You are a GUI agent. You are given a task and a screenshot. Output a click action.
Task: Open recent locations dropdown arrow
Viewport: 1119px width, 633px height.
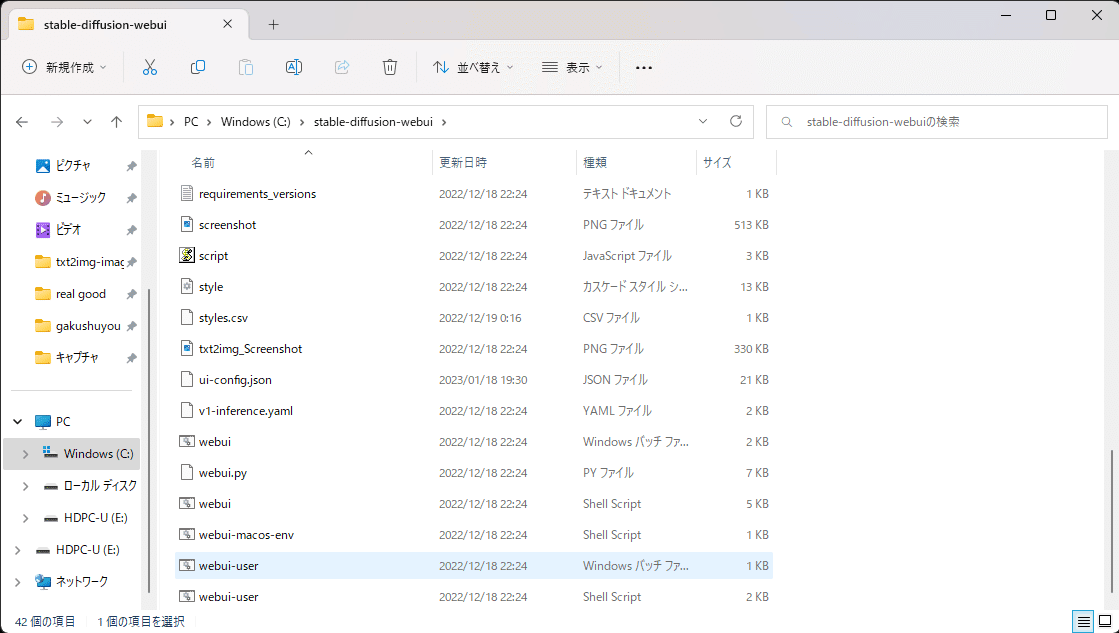point(87,122)
